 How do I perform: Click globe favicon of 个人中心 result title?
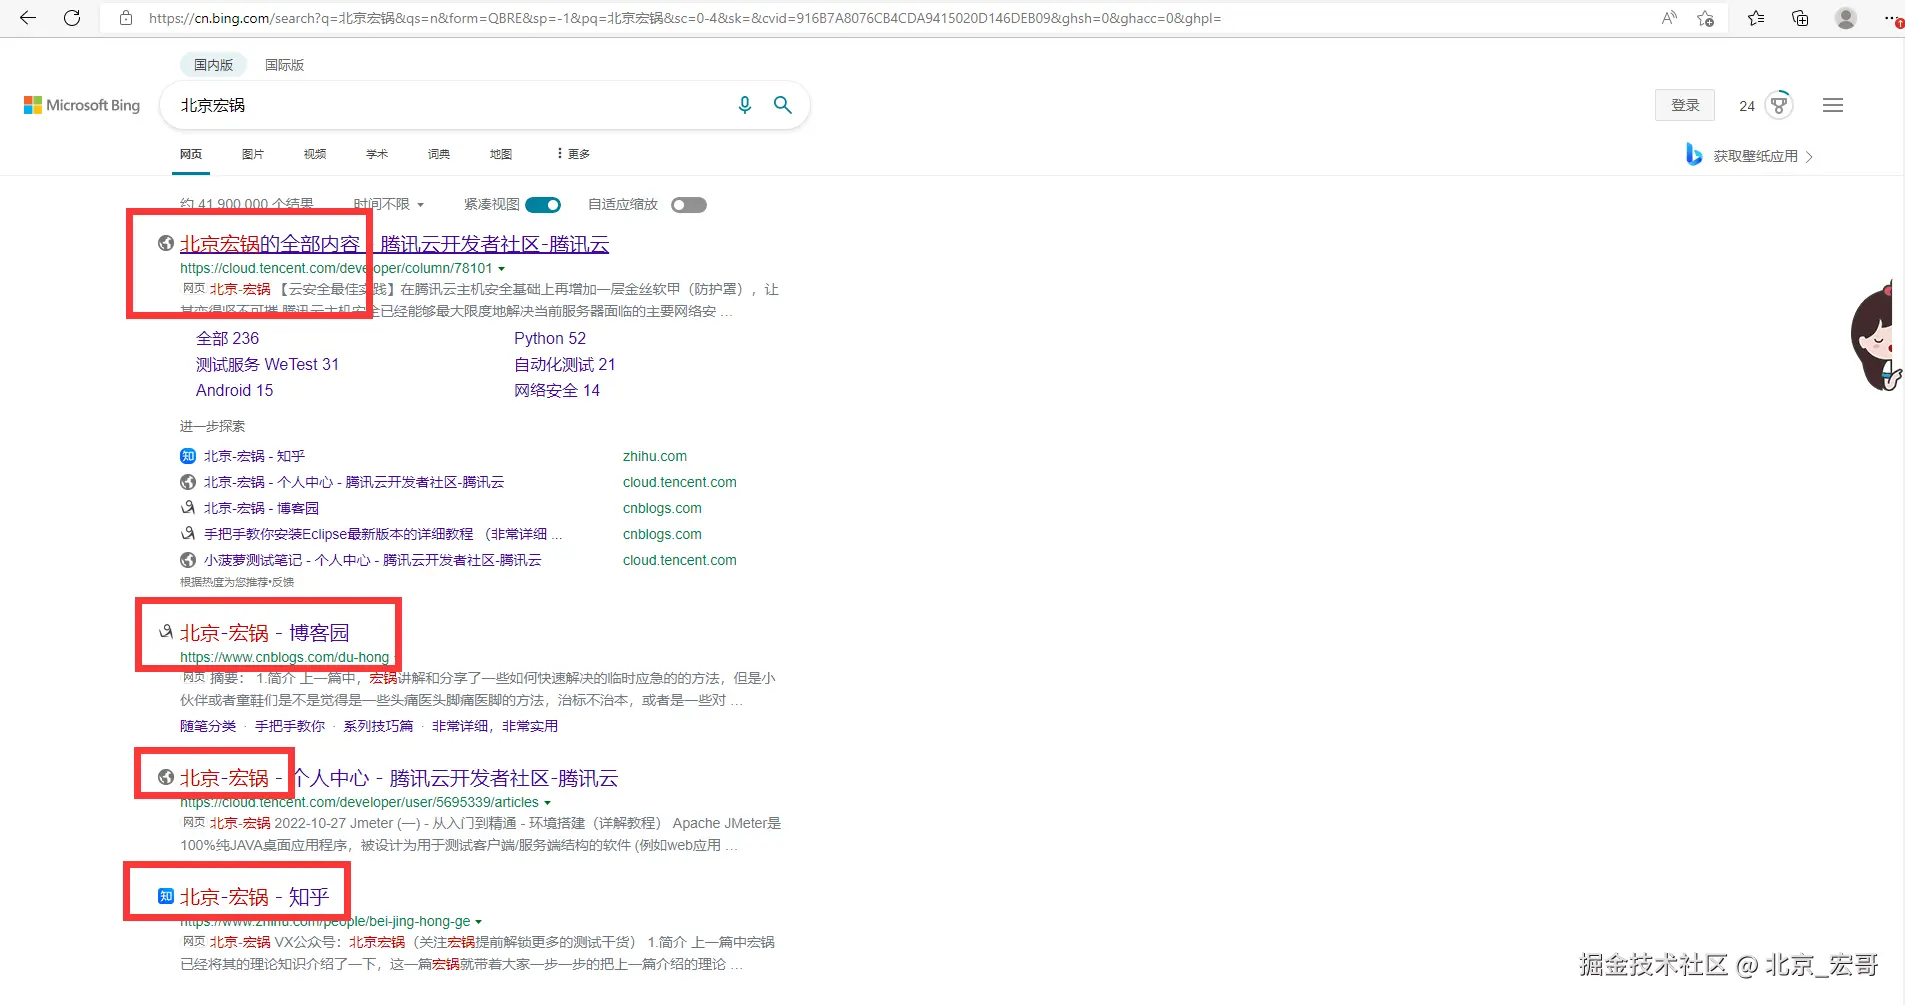(x=166, y=777)
